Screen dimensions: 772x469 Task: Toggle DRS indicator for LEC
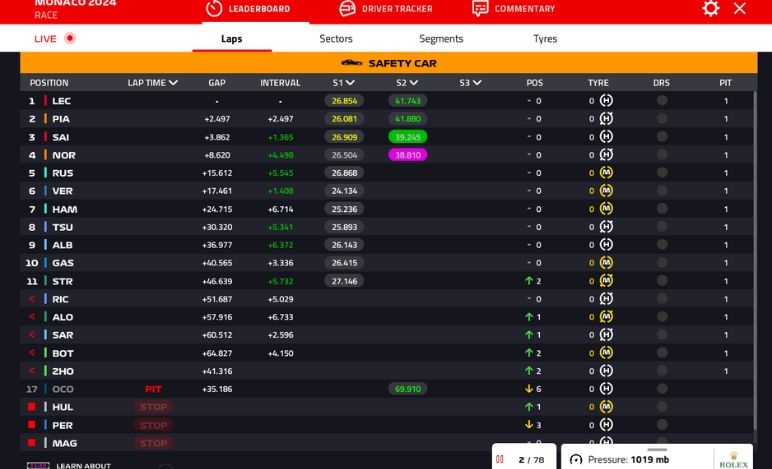tap(661, 101)
